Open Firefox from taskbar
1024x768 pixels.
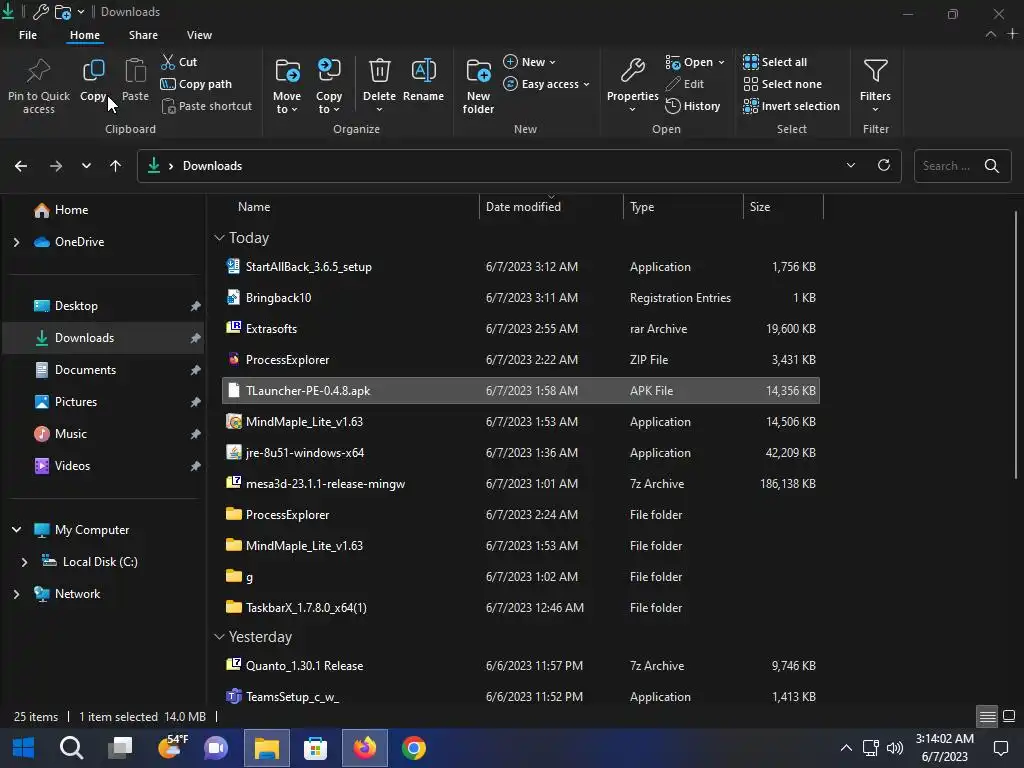coord(365,748)
